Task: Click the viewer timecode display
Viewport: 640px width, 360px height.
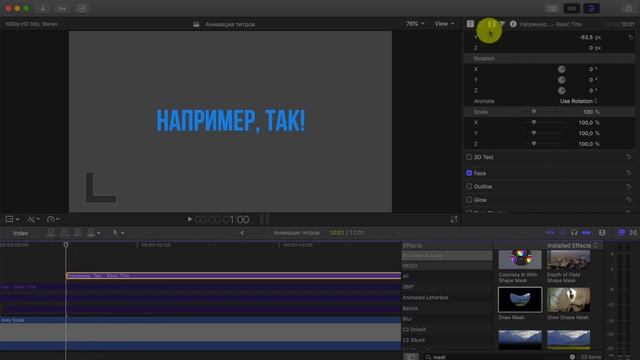Action: pyautogui.click(x=222, y=220)
